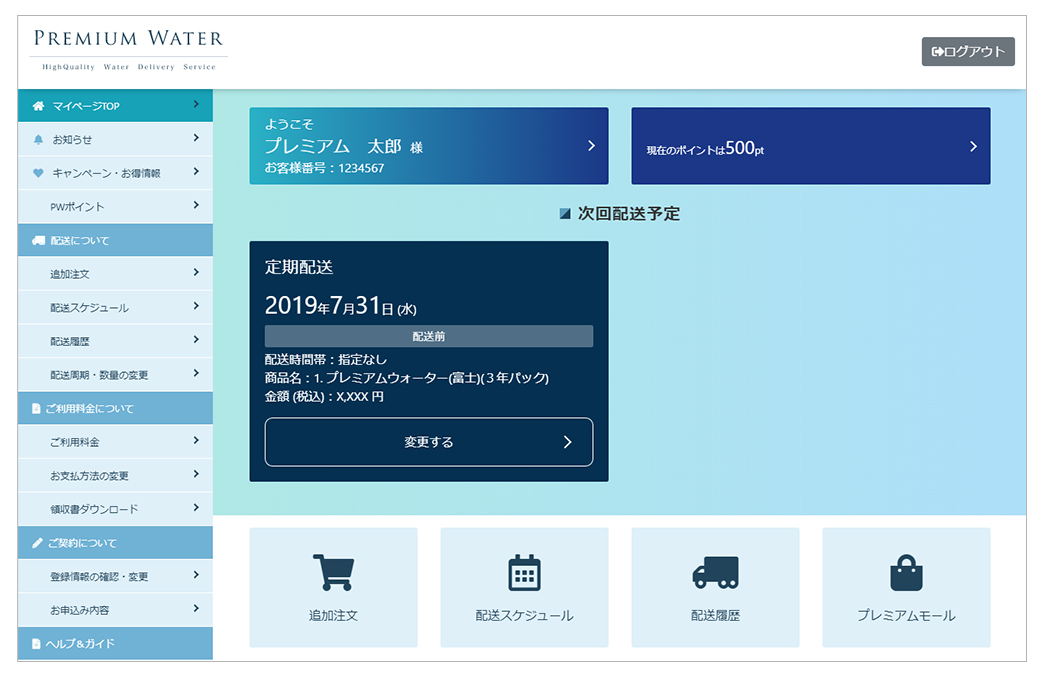Select 配送周期・数量の変更 in the sidebar
This screenshot has width=1043, height=678.
tap(115, 375)
